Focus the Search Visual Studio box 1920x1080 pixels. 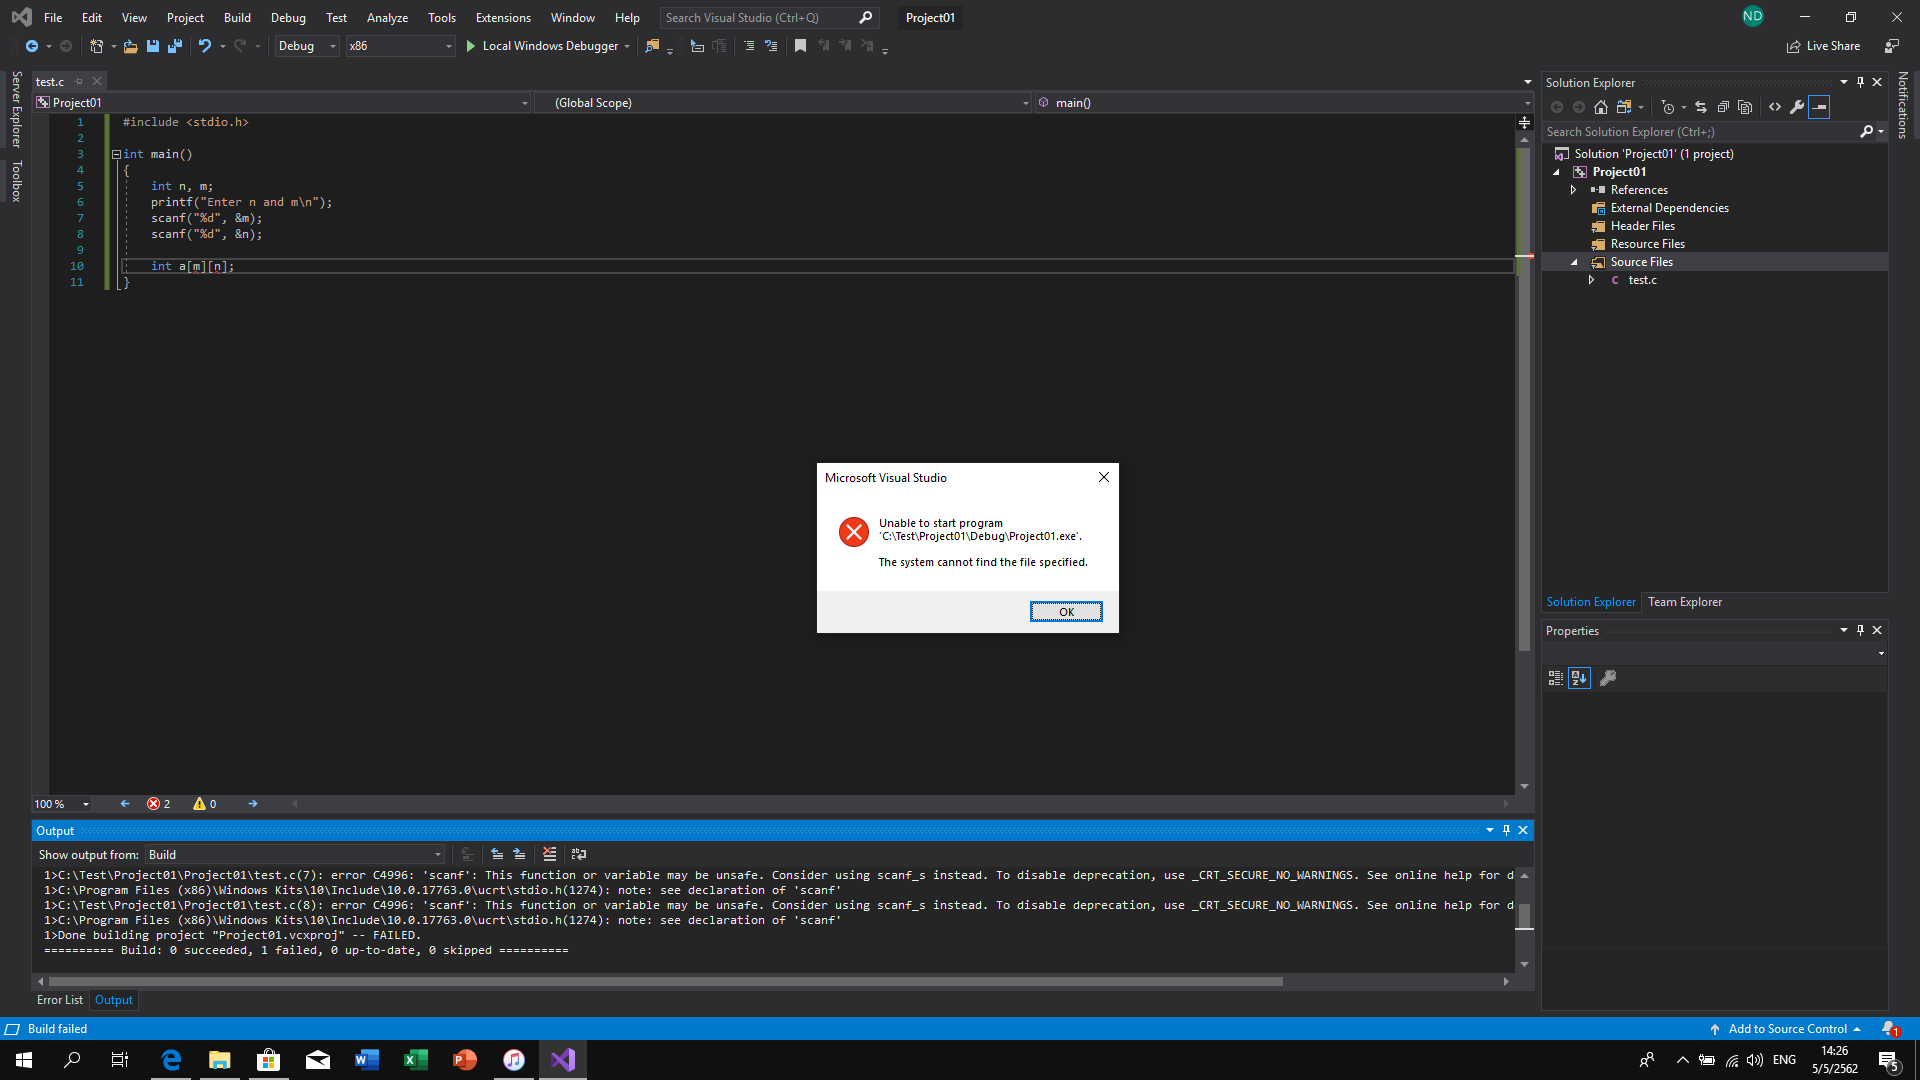(x=768, y=18)
